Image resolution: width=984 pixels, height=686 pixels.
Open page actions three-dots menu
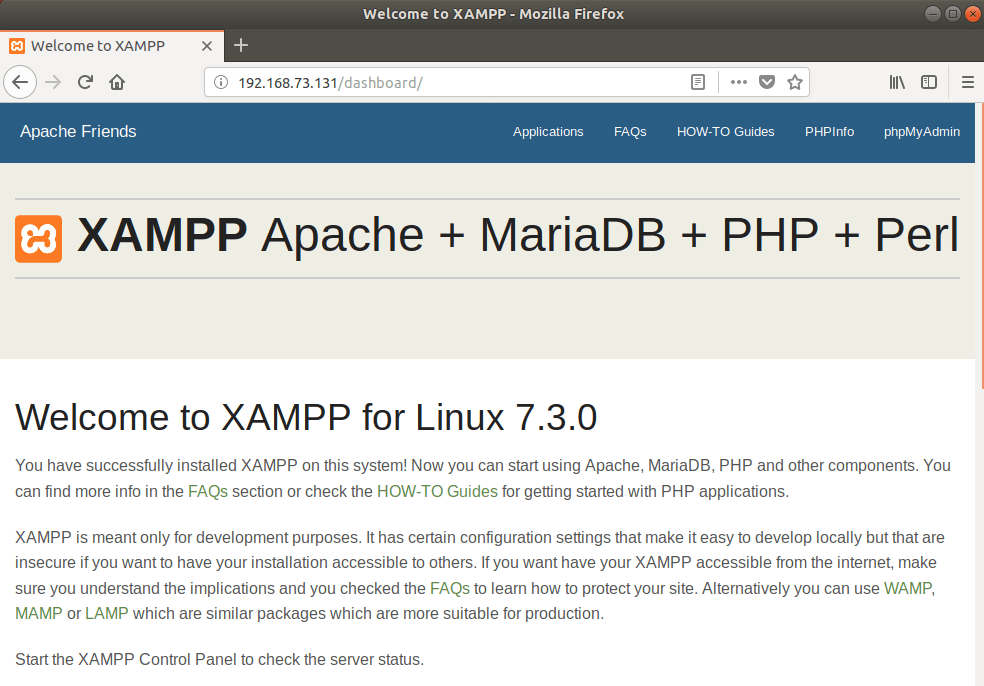(739, 82)
